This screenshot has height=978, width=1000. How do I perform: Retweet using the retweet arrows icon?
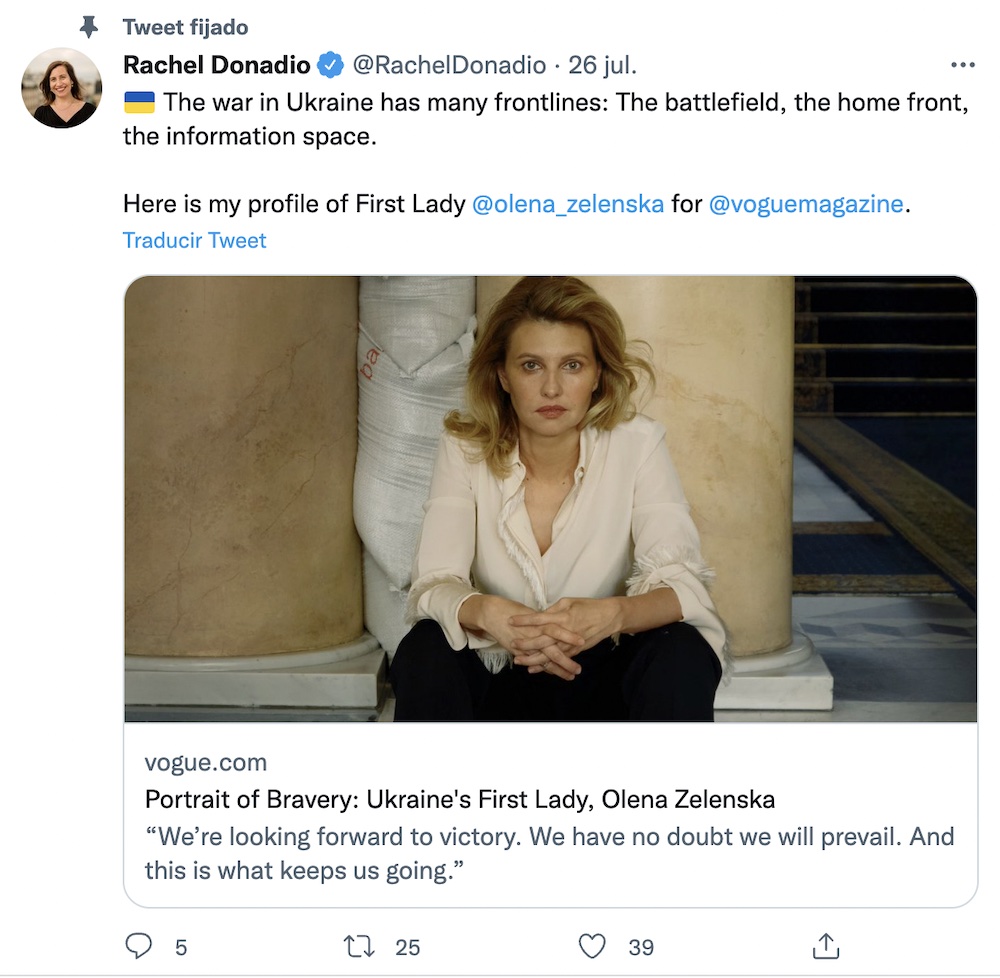pyautogui.click(x=357, y=945)
